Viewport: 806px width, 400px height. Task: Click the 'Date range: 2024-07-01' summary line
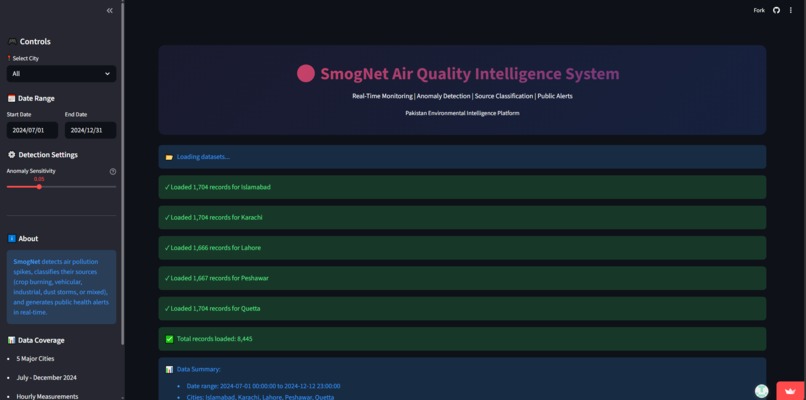coord(263,386)
